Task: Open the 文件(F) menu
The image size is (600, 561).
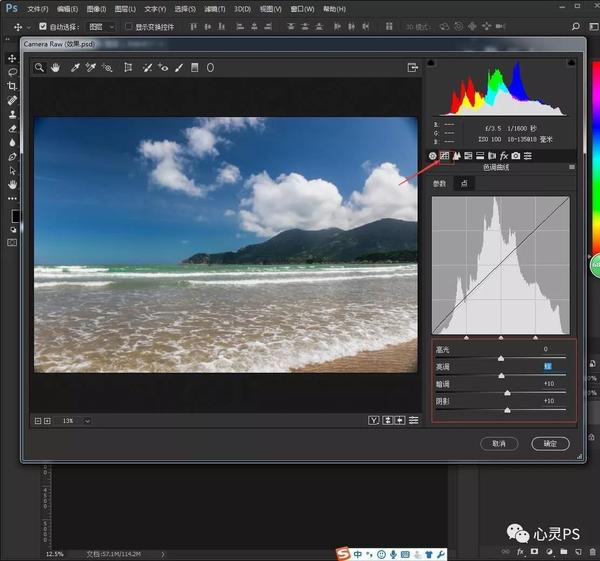Action: [38, 9]
